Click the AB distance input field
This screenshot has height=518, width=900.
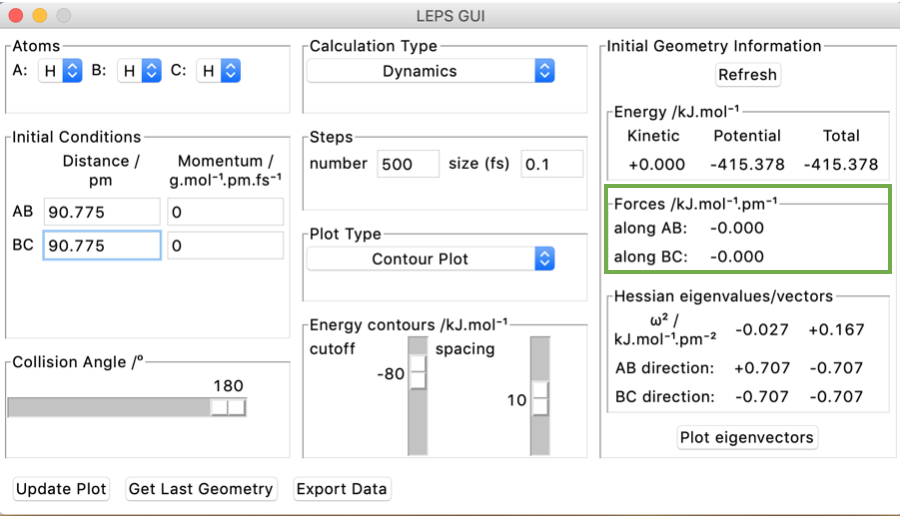click(x=101, y=212)
